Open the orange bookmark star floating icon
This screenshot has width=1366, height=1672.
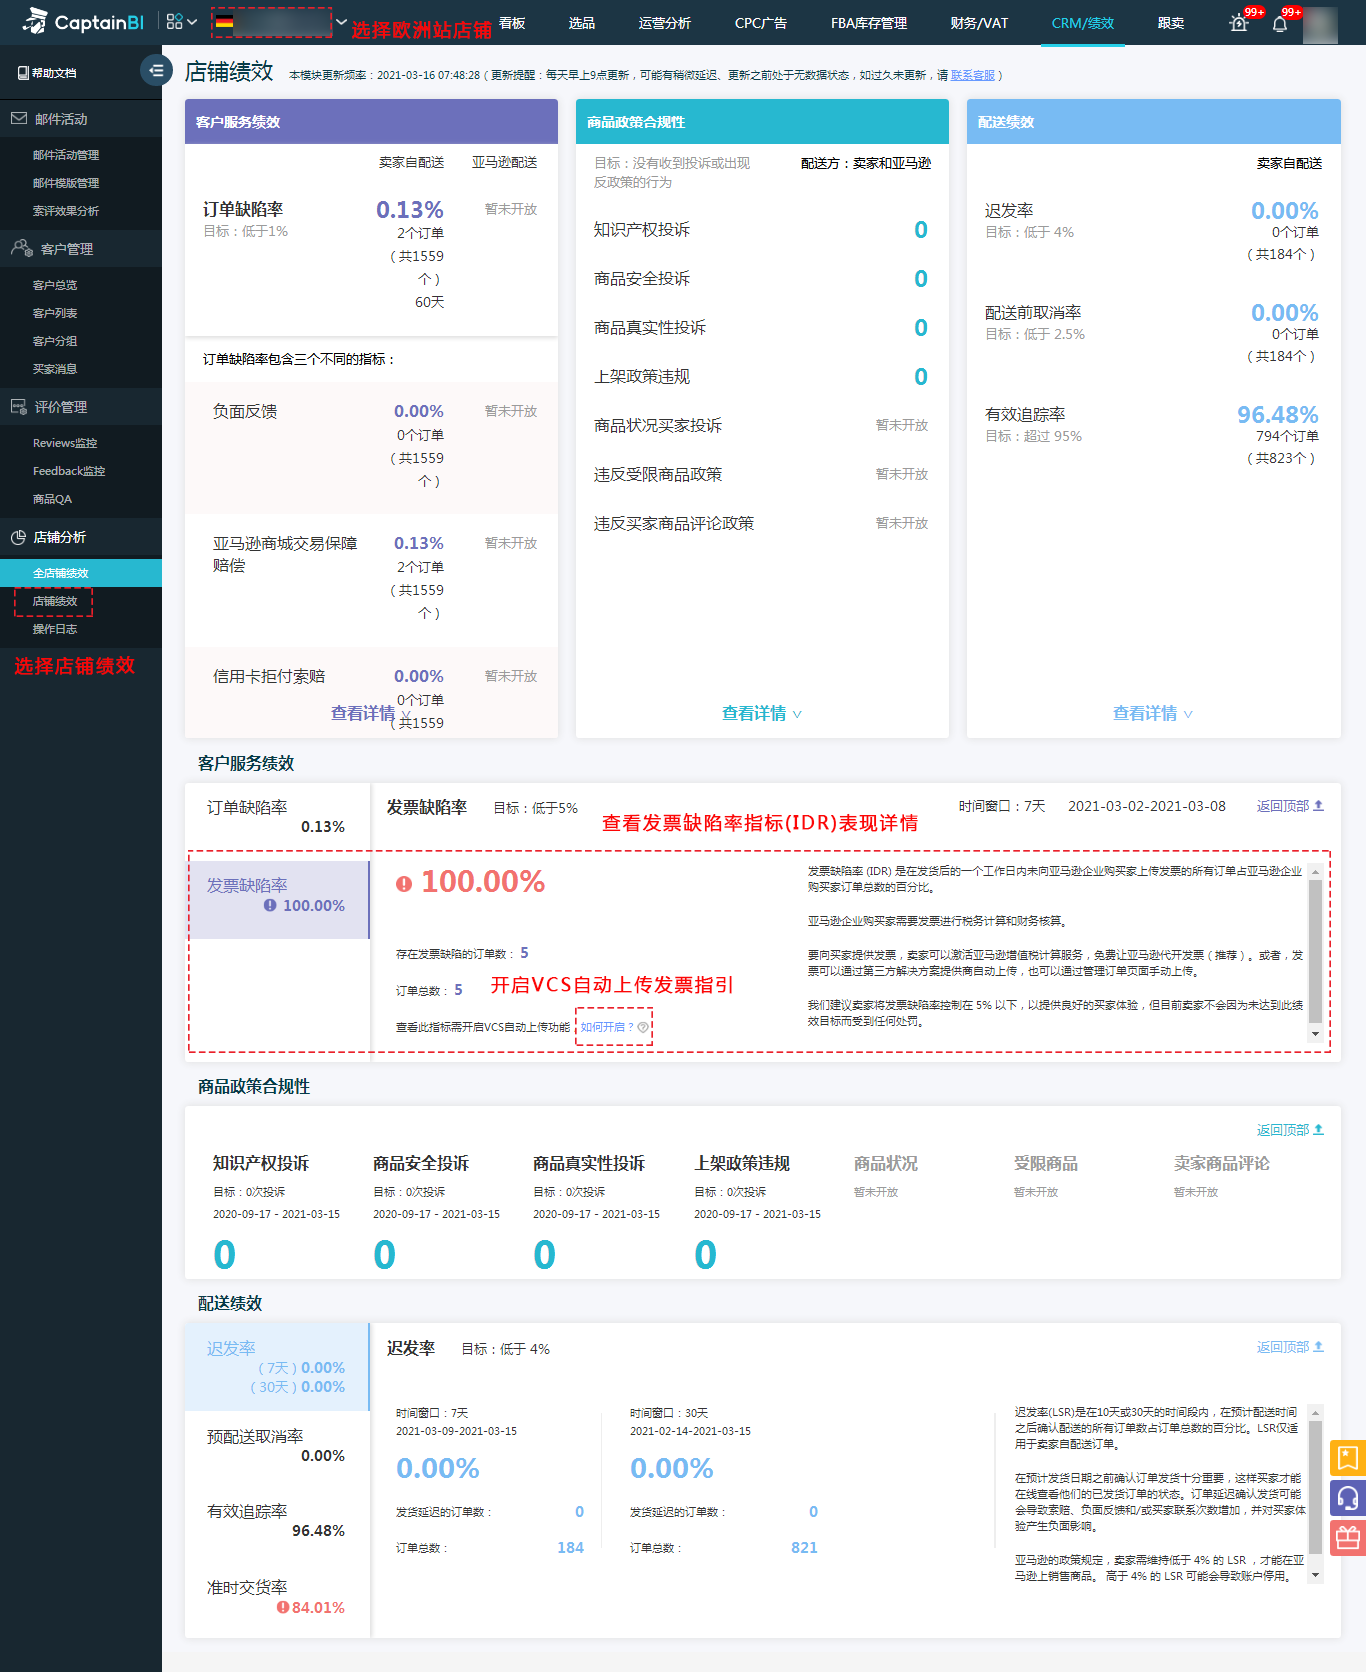(x=1347, y=1458)
